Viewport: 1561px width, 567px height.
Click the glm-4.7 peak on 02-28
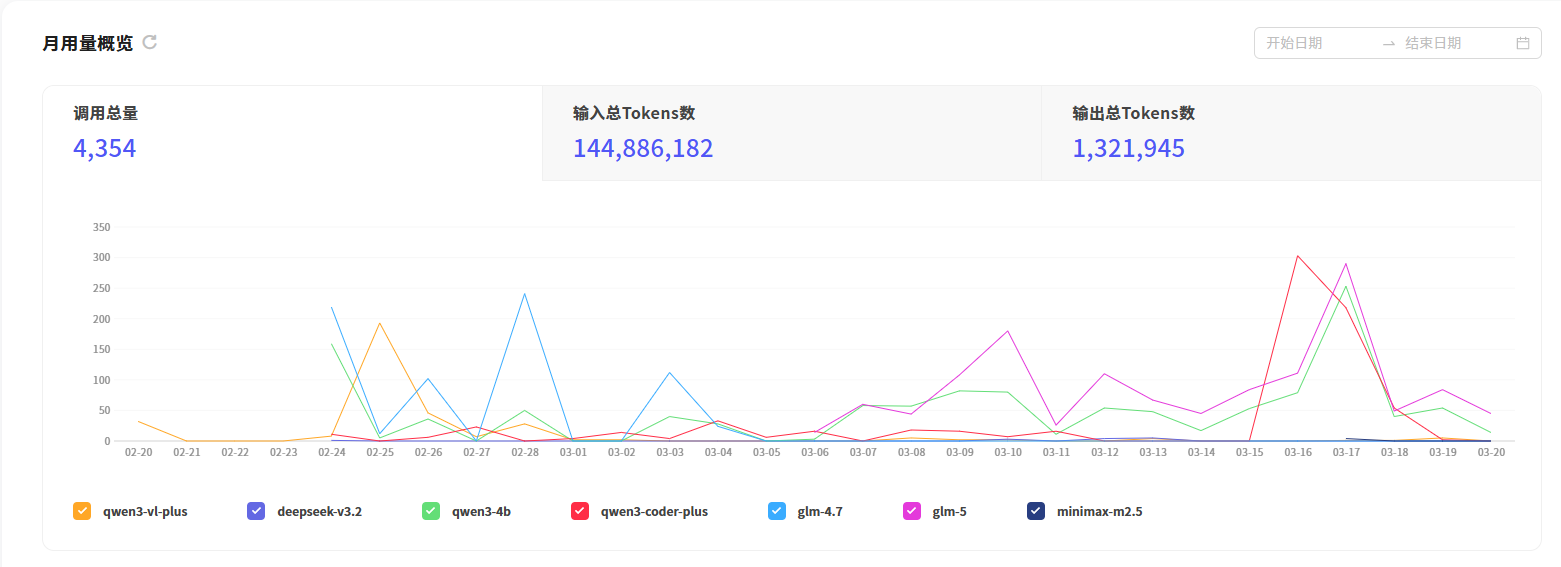pos(525,293)
